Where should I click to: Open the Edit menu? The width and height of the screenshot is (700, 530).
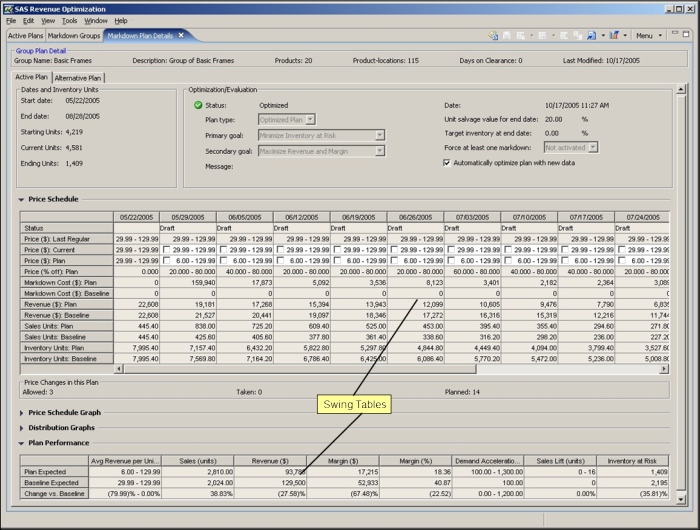click(29, 21)
